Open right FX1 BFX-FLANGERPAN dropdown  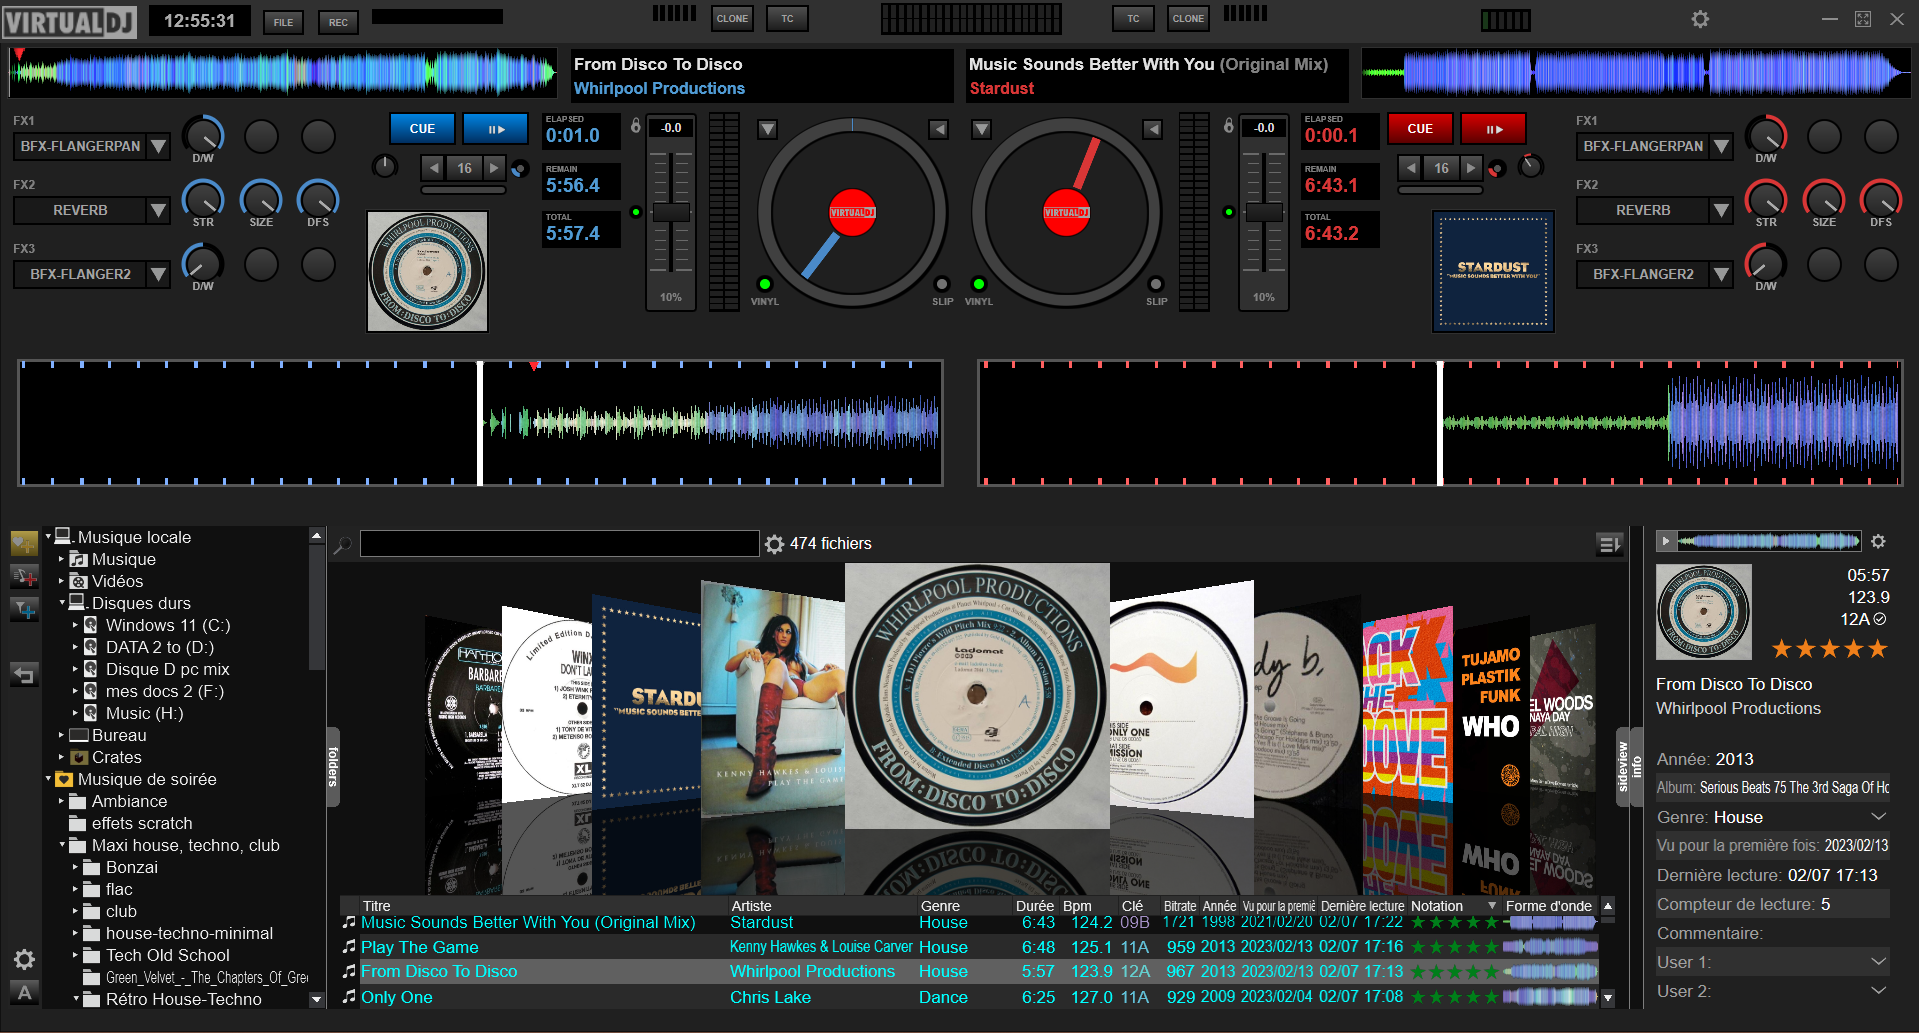[1721, 146]
